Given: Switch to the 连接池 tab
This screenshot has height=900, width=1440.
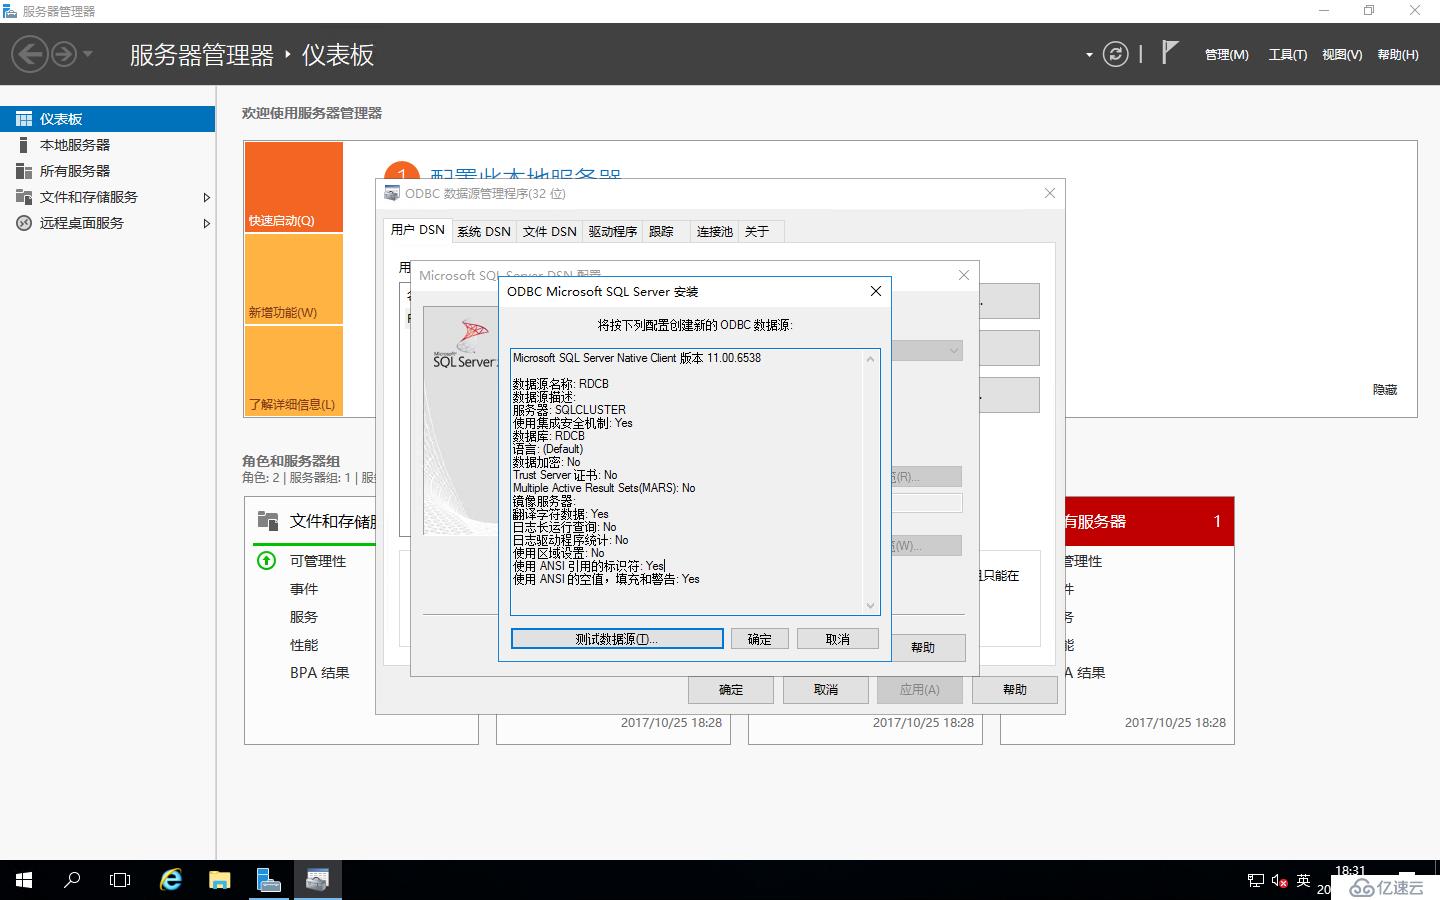Looking at the screenshot, I should [x=715, y=231].
